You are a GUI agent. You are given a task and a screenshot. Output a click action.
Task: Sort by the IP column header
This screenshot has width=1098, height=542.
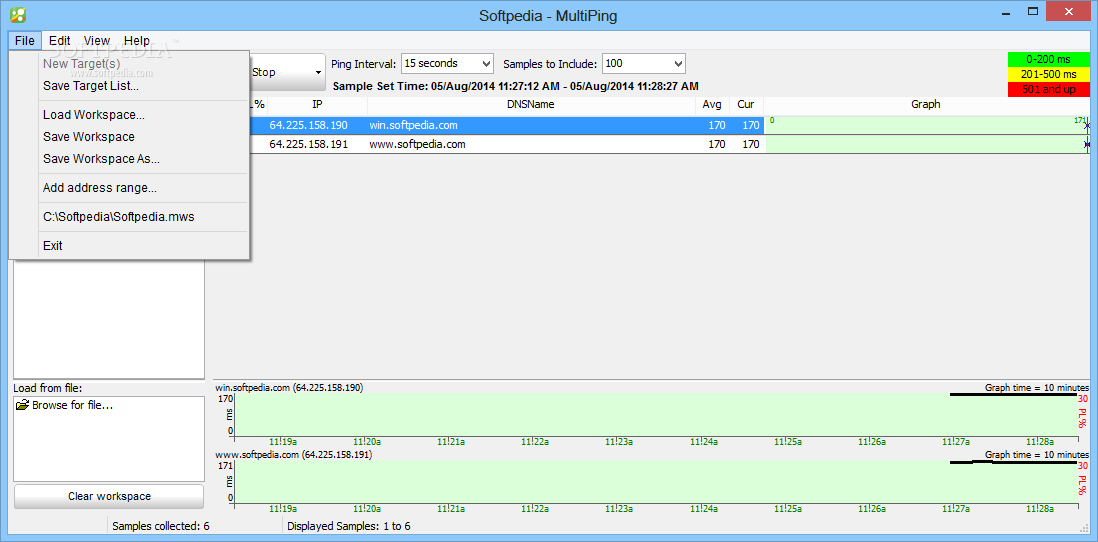317,104
